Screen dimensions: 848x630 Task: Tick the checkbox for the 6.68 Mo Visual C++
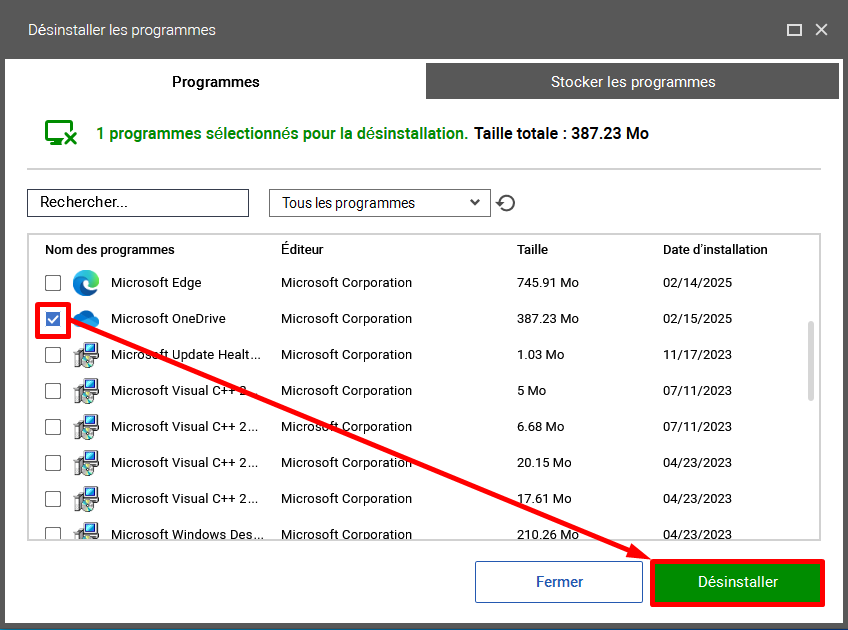(53, 427)
